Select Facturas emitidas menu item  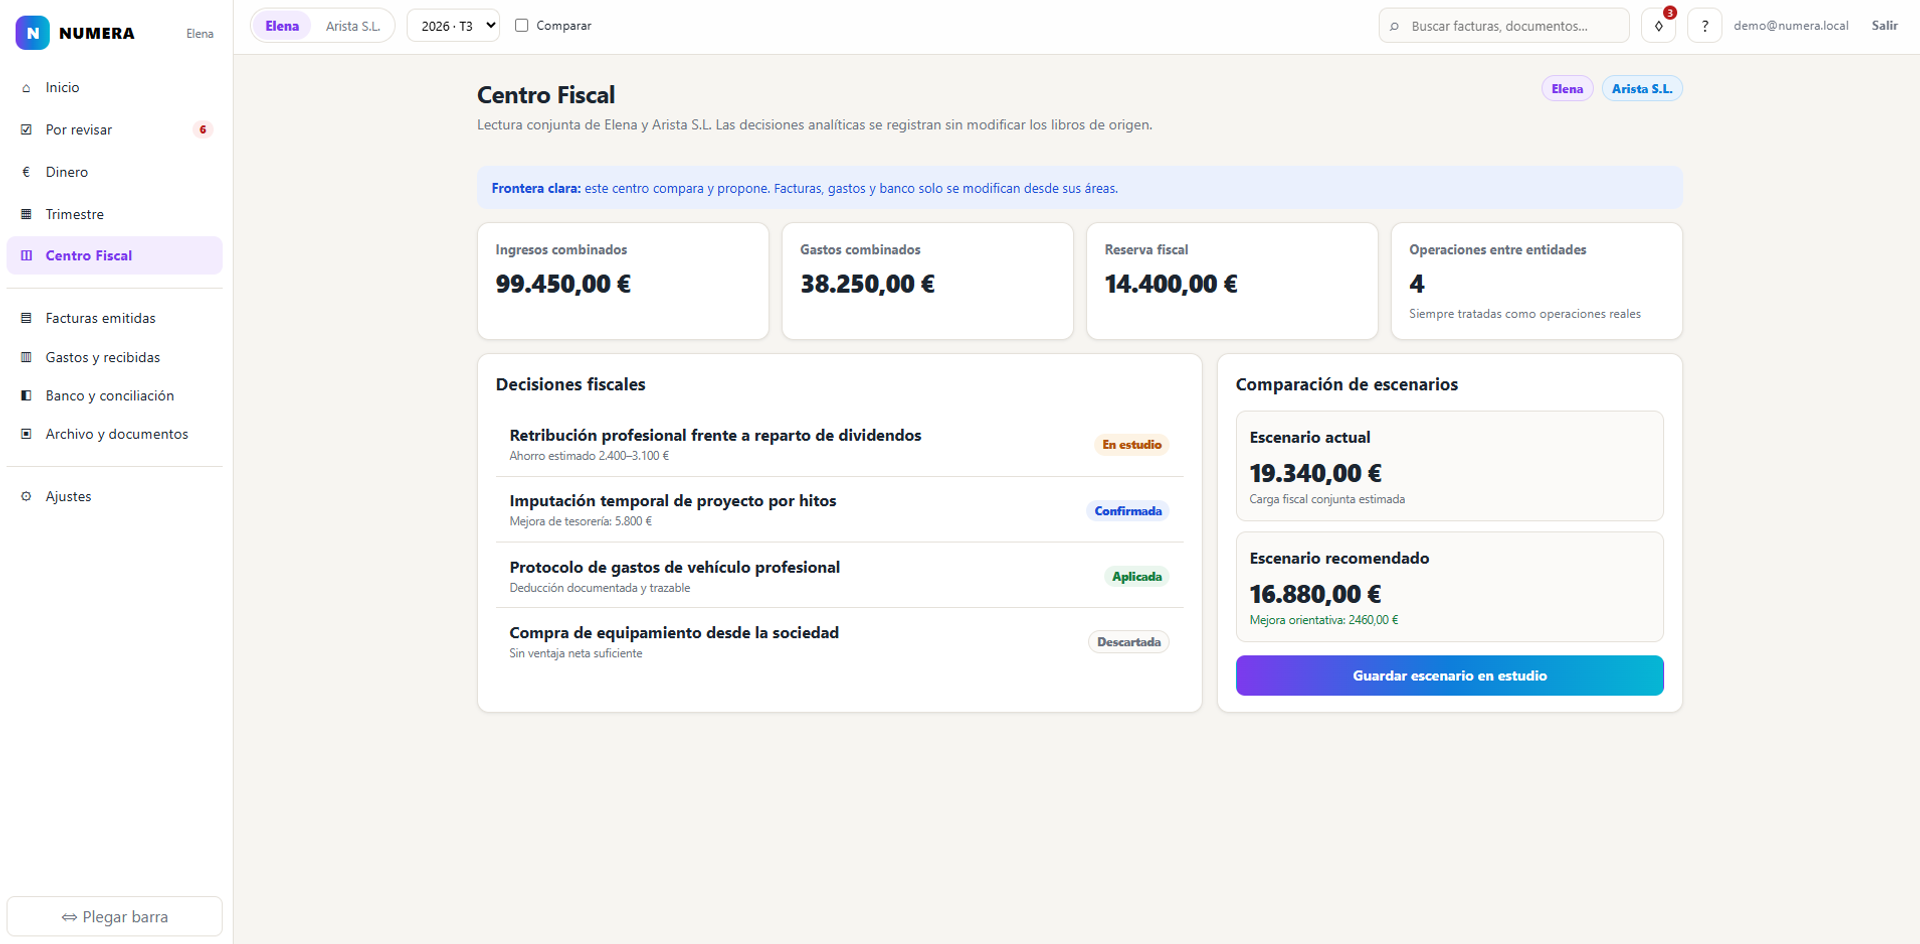pyautogui.click(x=114, y=318)
